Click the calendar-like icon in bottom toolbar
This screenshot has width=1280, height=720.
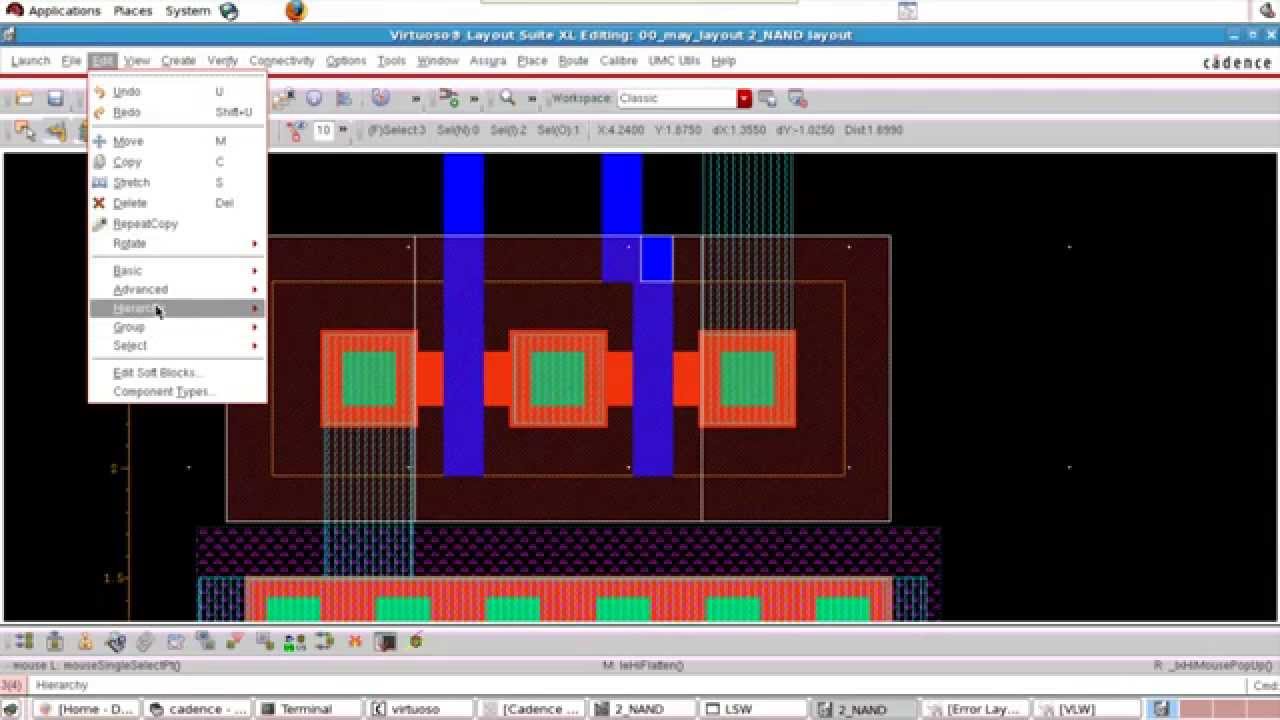175,641
